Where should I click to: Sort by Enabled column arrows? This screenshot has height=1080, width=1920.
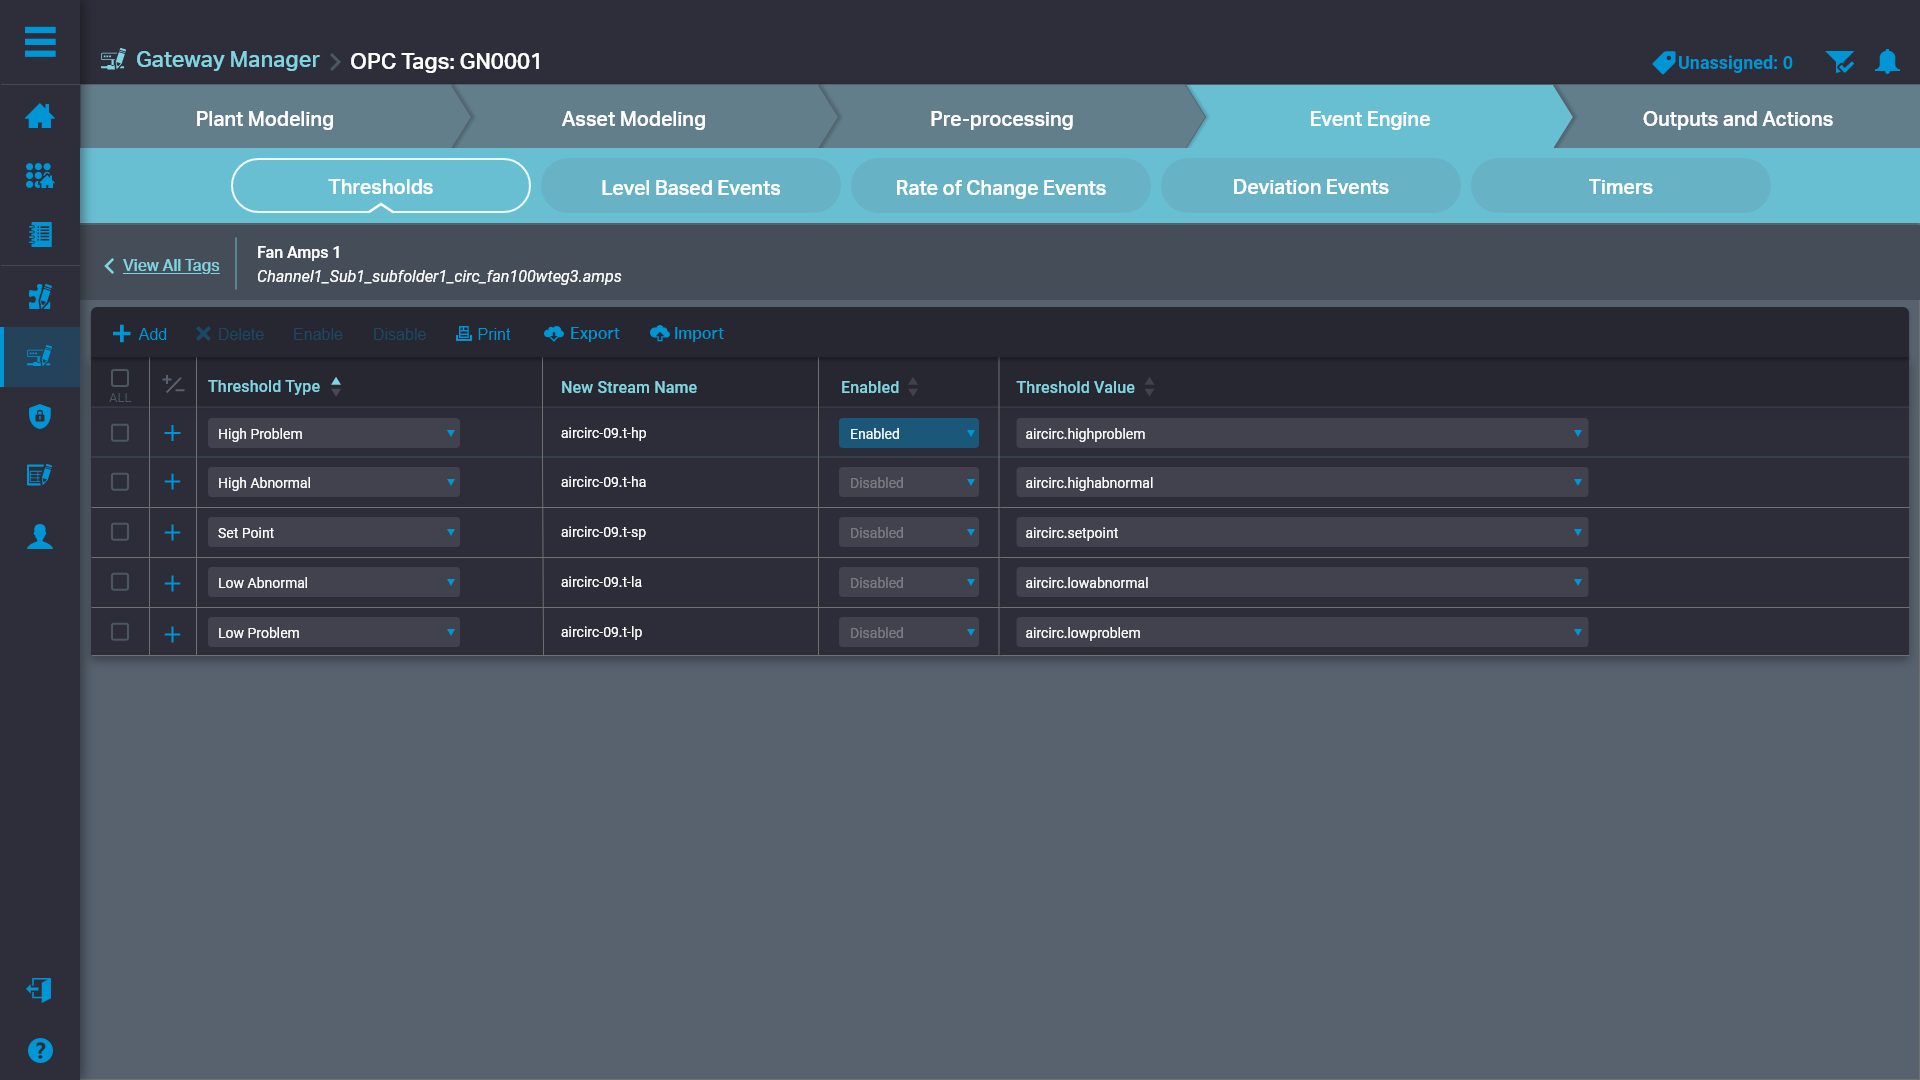[x=913, y=387]
